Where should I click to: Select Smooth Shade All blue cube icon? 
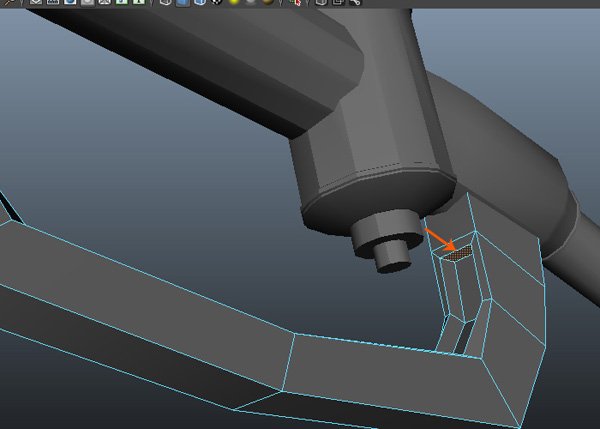pyautogui.click(x=183, y=2)
